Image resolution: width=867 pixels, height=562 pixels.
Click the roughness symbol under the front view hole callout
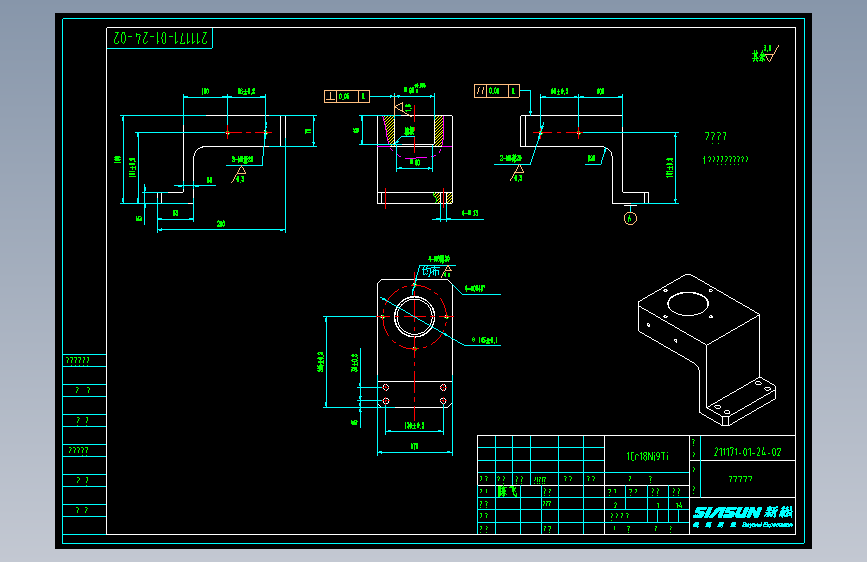[x=239, y=175]
